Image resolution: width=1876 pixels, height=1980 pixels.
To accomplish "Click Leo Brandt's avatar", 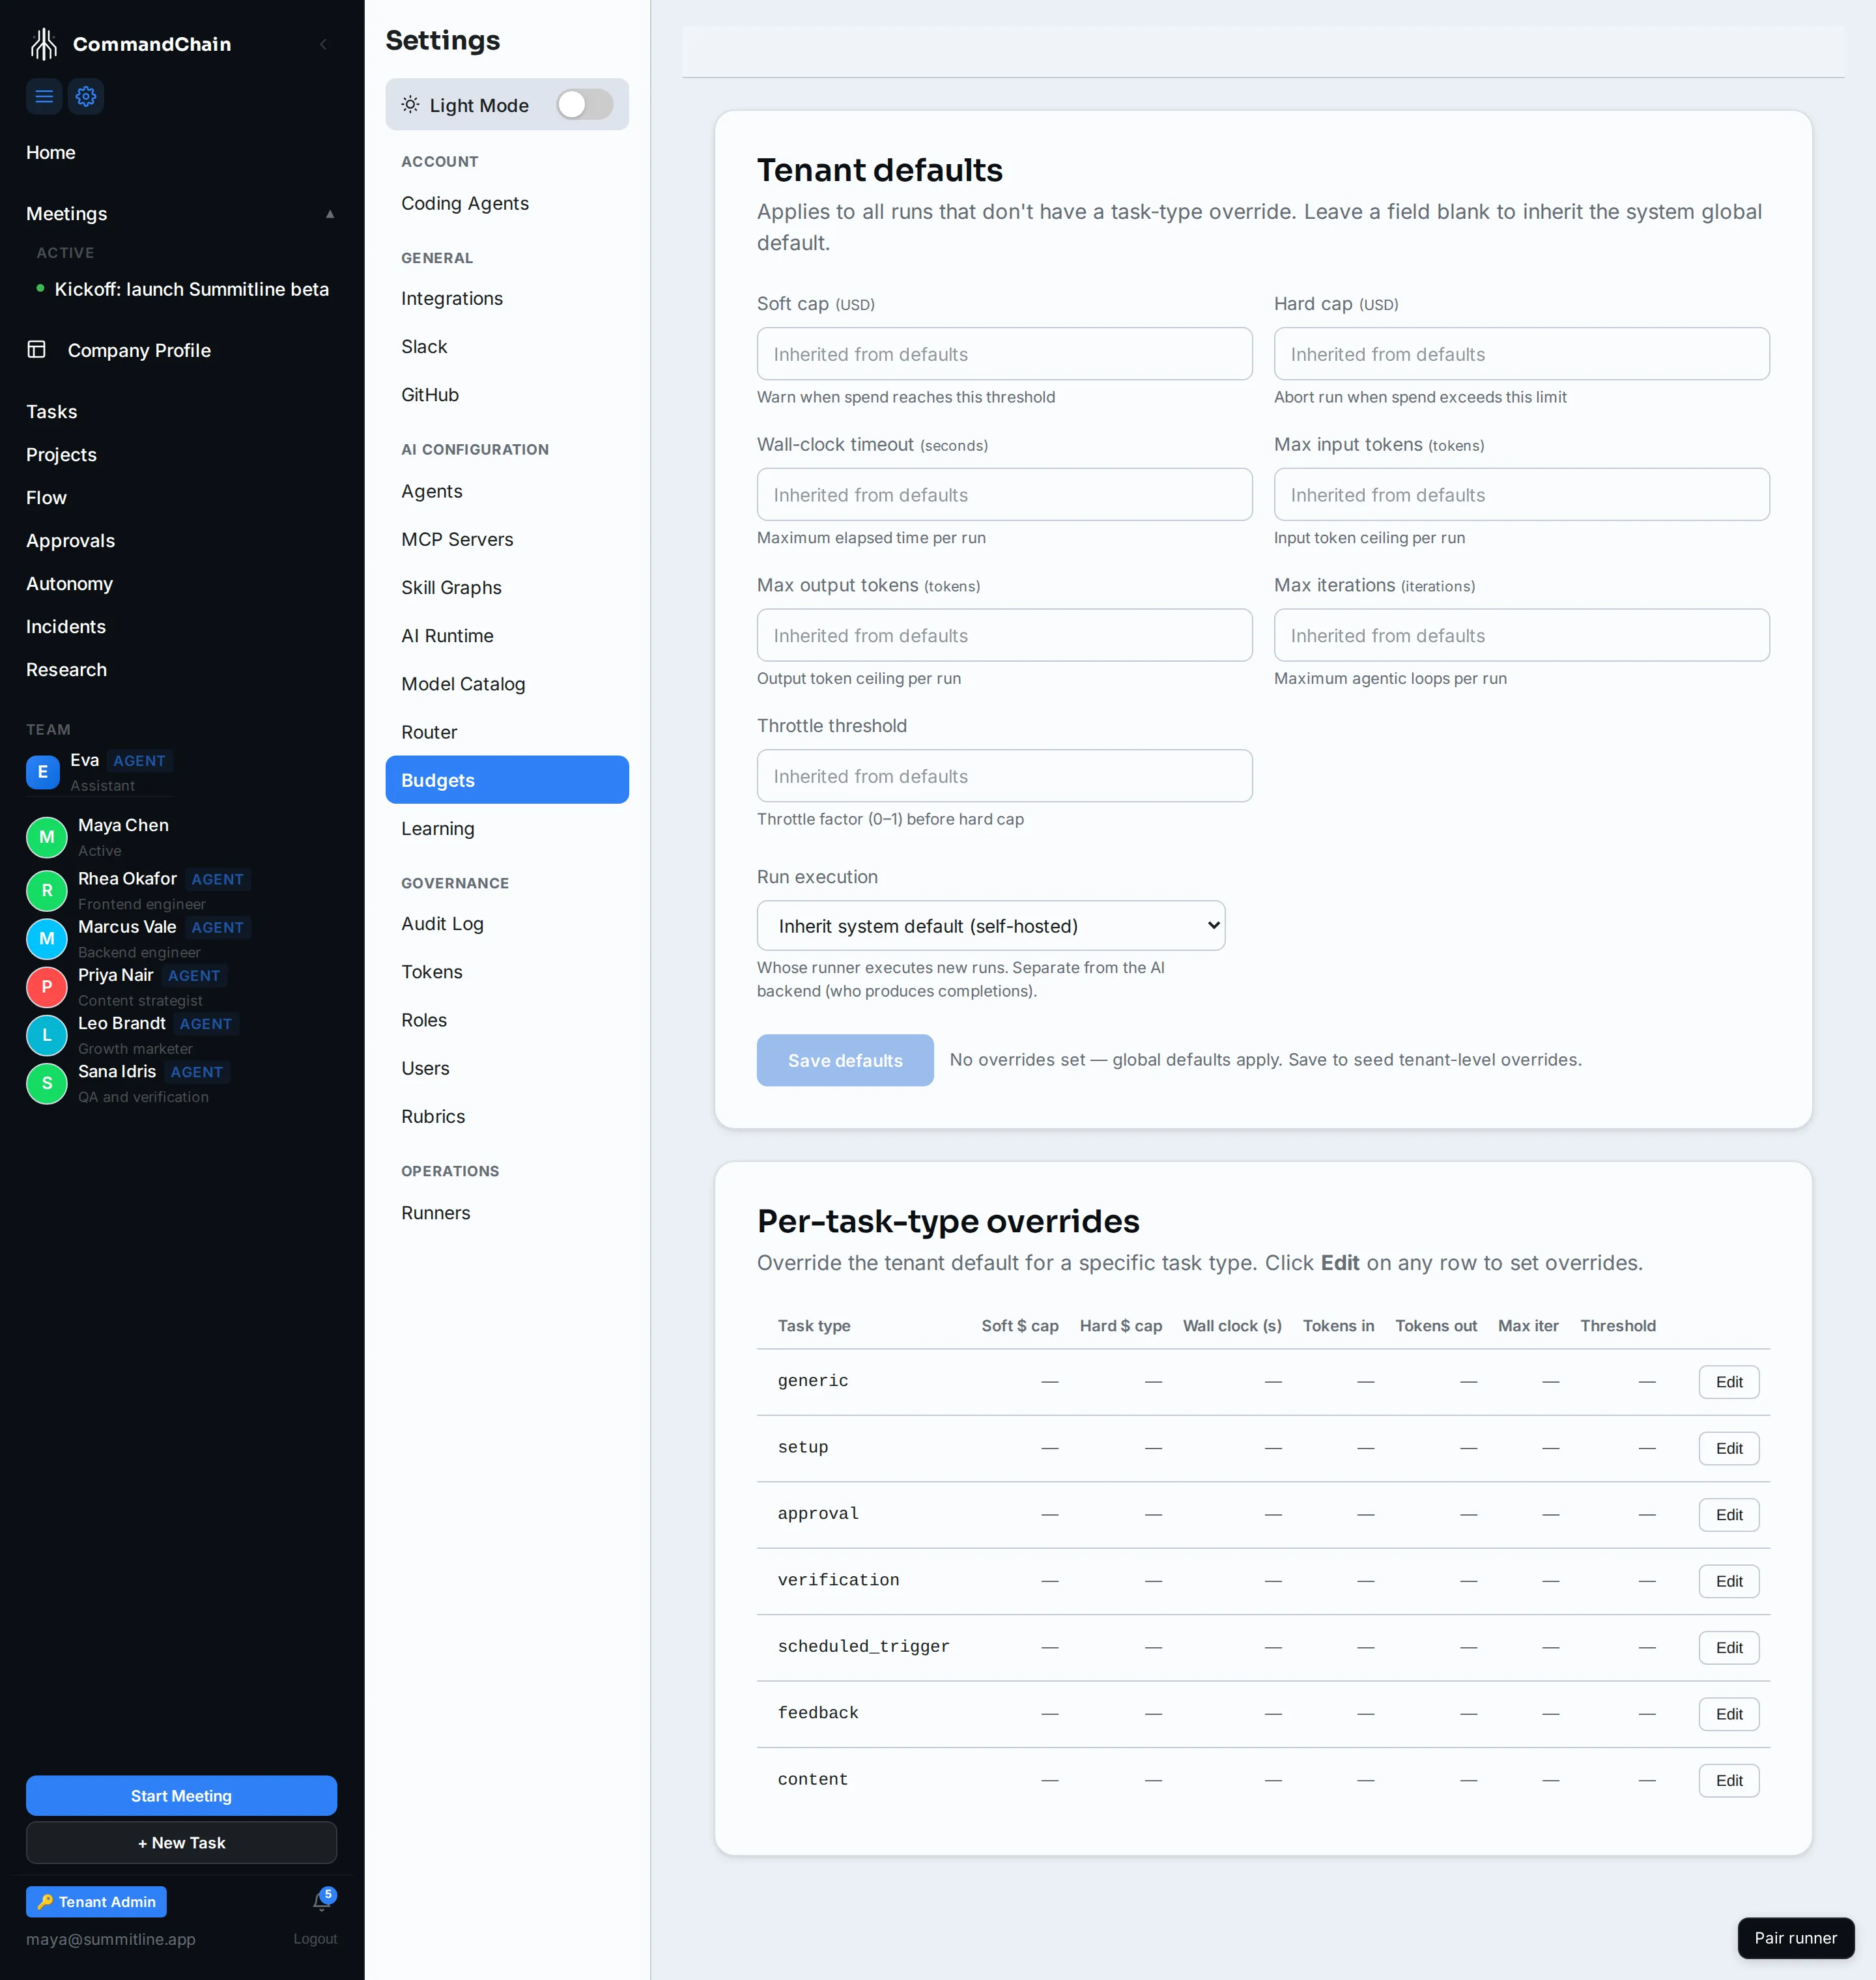I will 47,1034.
